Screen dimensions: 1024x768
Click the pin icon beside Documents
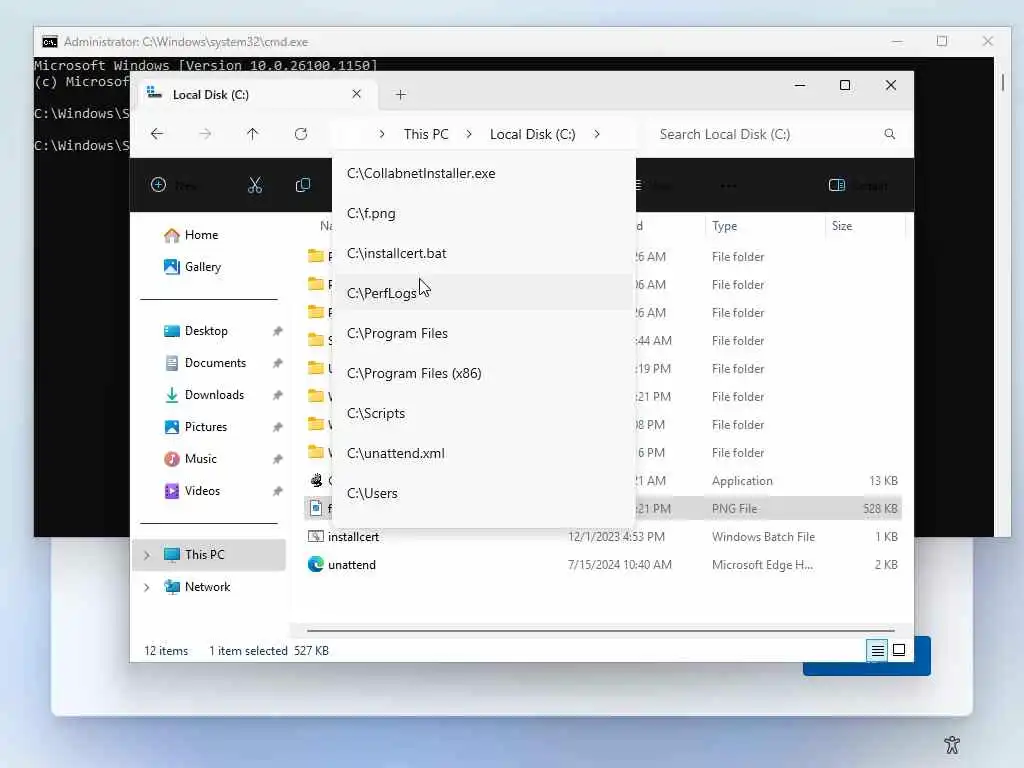(x=278, y=363)
